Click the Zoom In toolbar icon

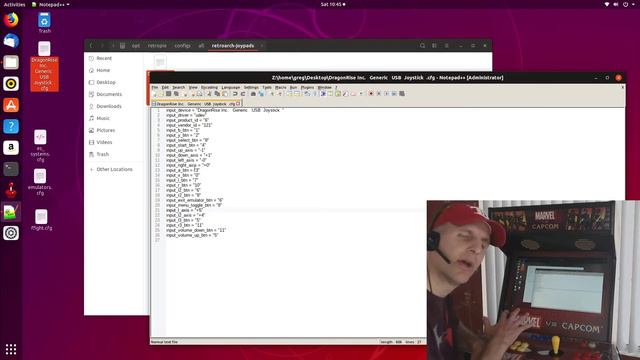pyautogui.click(x=273, y=93)
